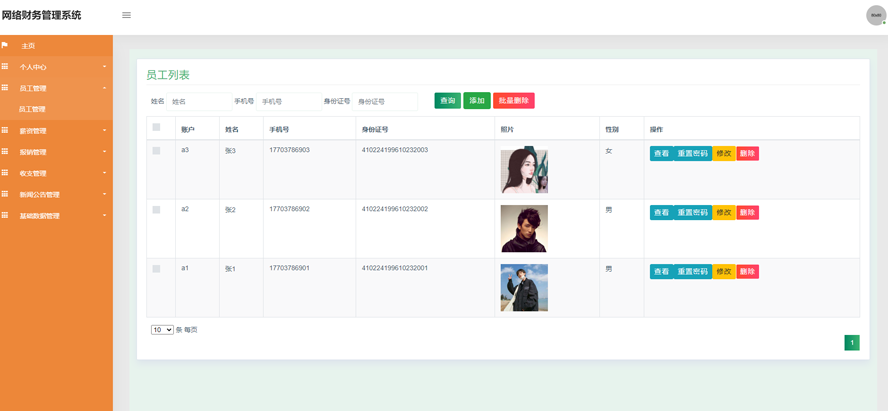
Task: Open the user avatar in top-right corner
Action: [875, 15]
